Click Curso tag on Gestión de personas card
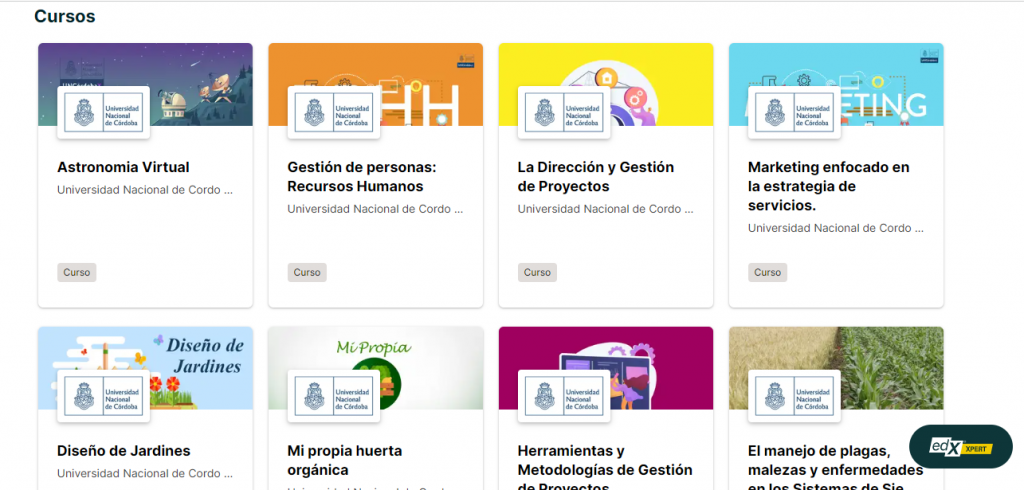The height and width of the screenshot is (490, 1024). click(x=307, y=272)
